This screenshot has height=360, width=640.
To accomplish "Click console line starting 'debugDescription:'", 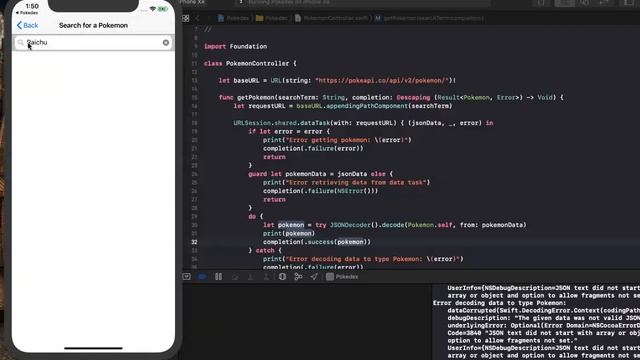I will click(543, 318).
